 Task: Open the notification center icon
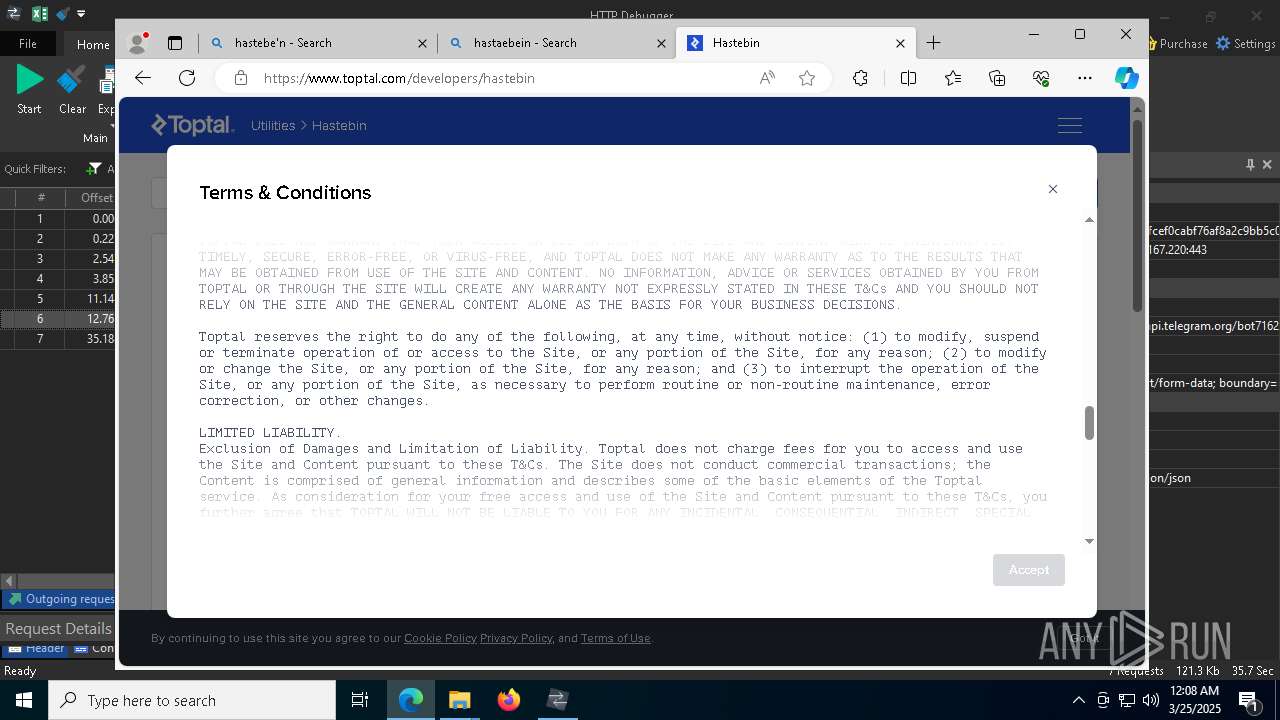(x=1248, y=700)
